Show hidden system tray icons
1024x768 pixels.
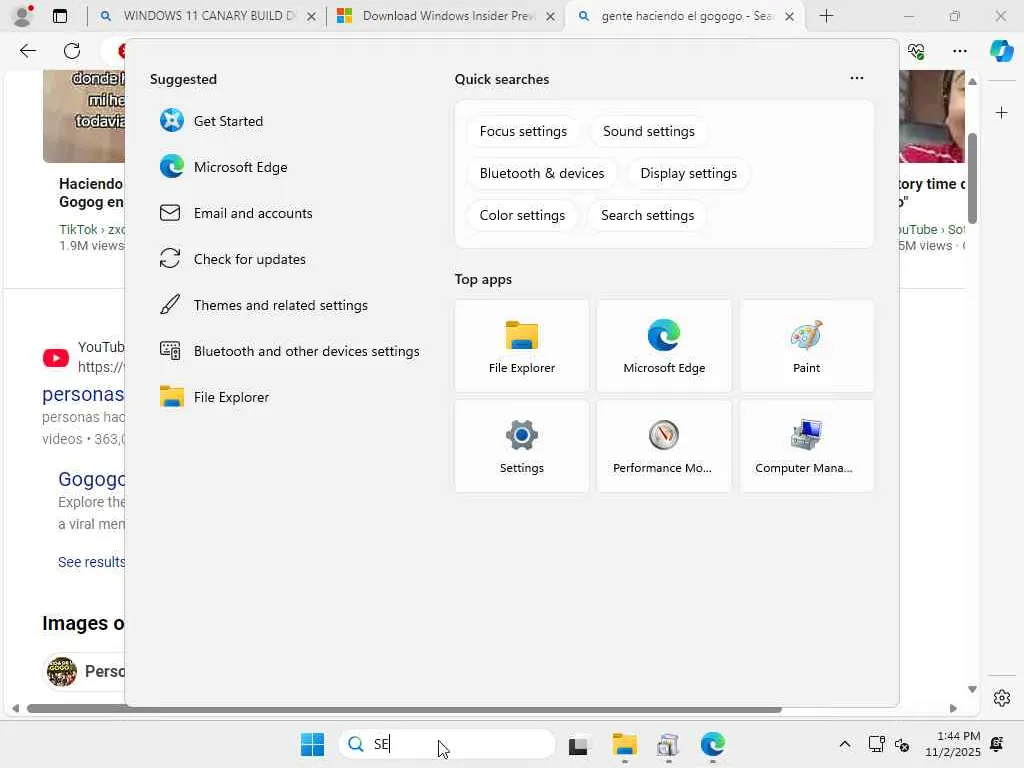point(844,744)
